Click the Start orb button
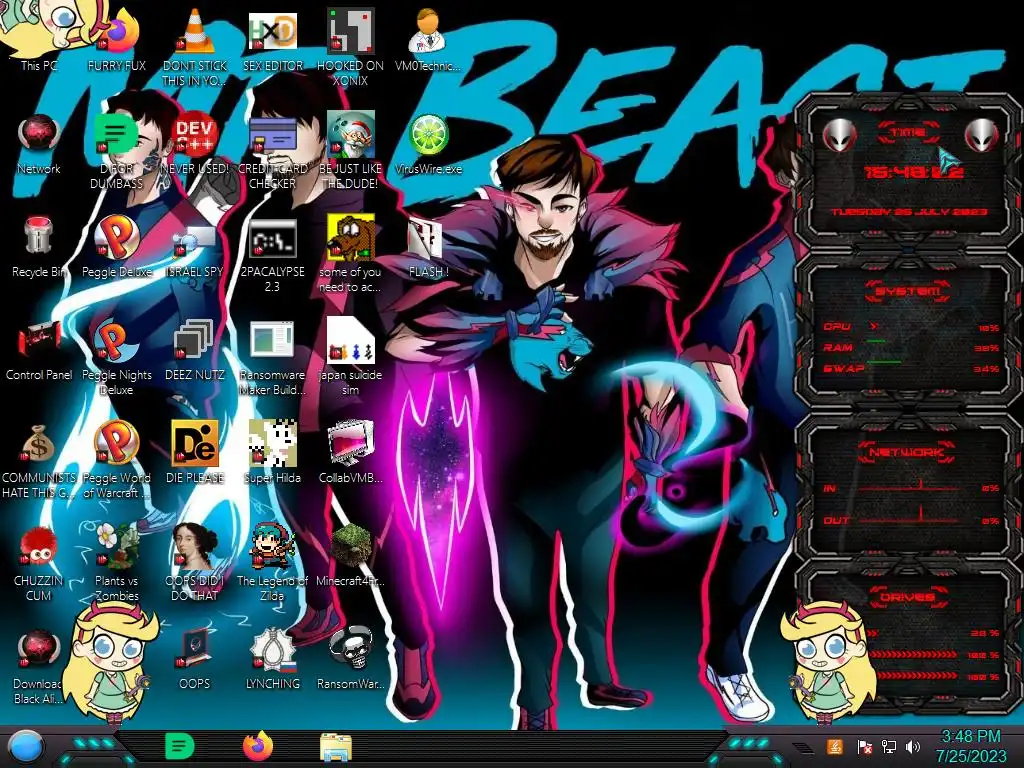Screen dimensions: 1024x768 pos(25,747)
